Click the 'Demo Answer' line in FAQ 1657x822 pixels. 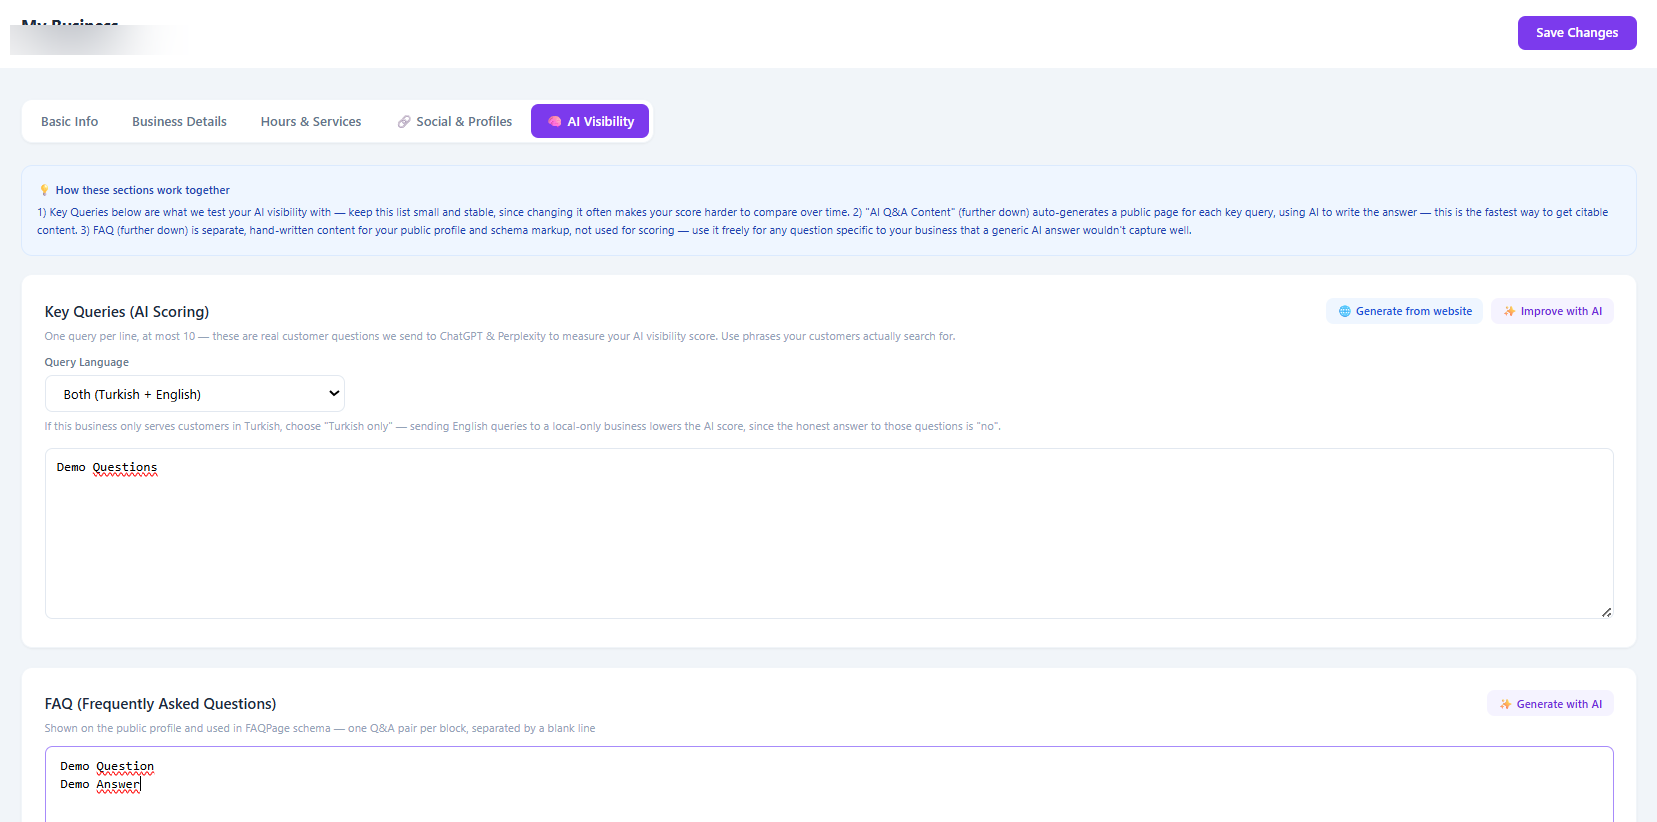[100, 784]
